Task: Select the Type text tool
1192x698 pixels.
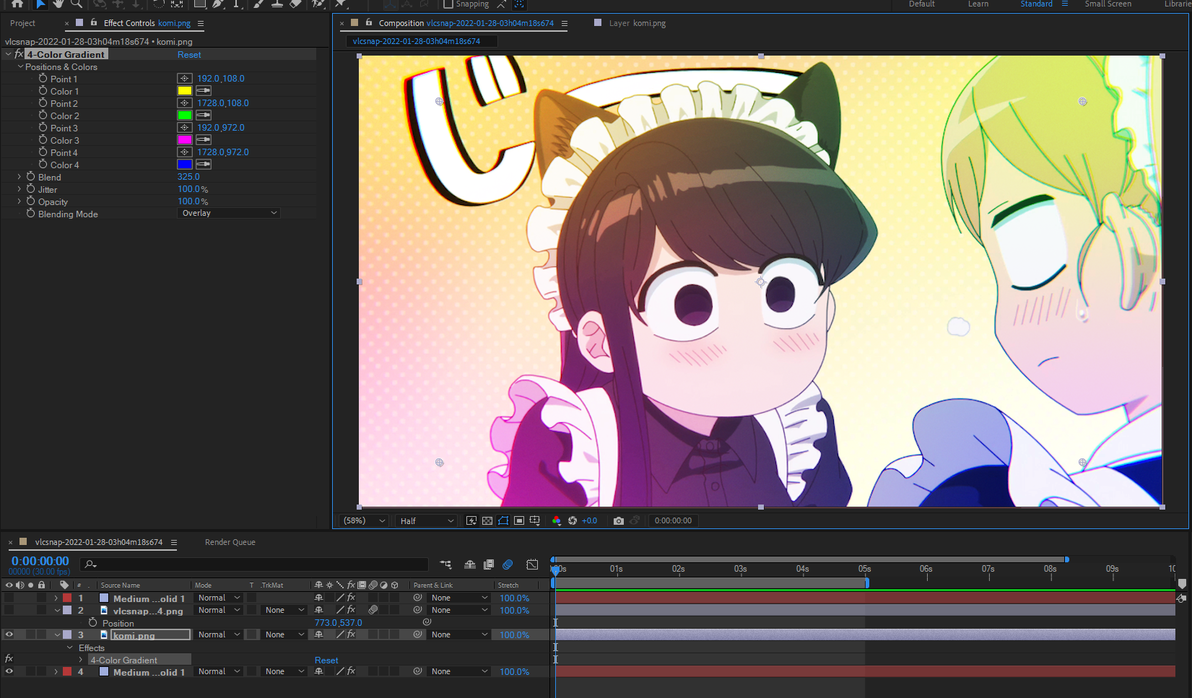Action: pyautogui.click(x=236, y=4)
